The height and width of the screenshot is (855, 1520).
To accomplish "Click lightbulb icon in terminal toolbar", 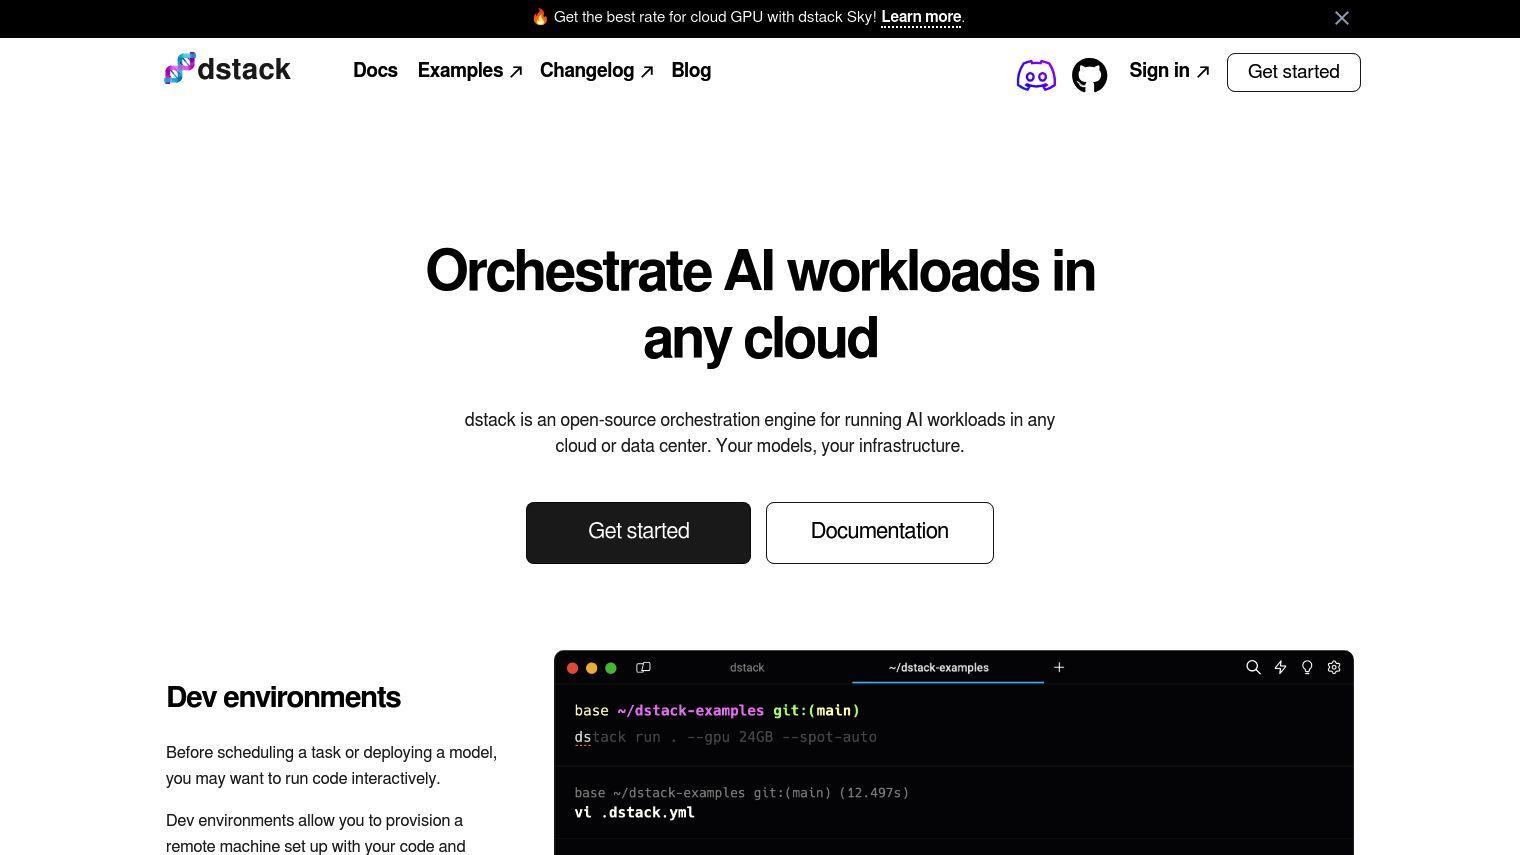I will click(x=1307, y=667).
